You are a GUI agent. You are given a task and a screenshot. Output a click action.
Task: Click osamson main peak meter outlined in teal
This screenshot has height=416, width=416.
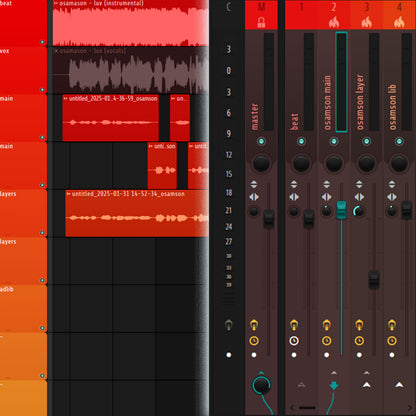[x=341, y=82]
